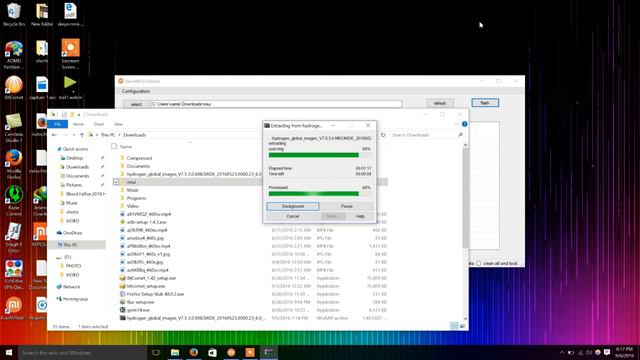Open the Store from the taskbar
The image size is (640, 360).
pyautogui.click(x=212, y=352)
